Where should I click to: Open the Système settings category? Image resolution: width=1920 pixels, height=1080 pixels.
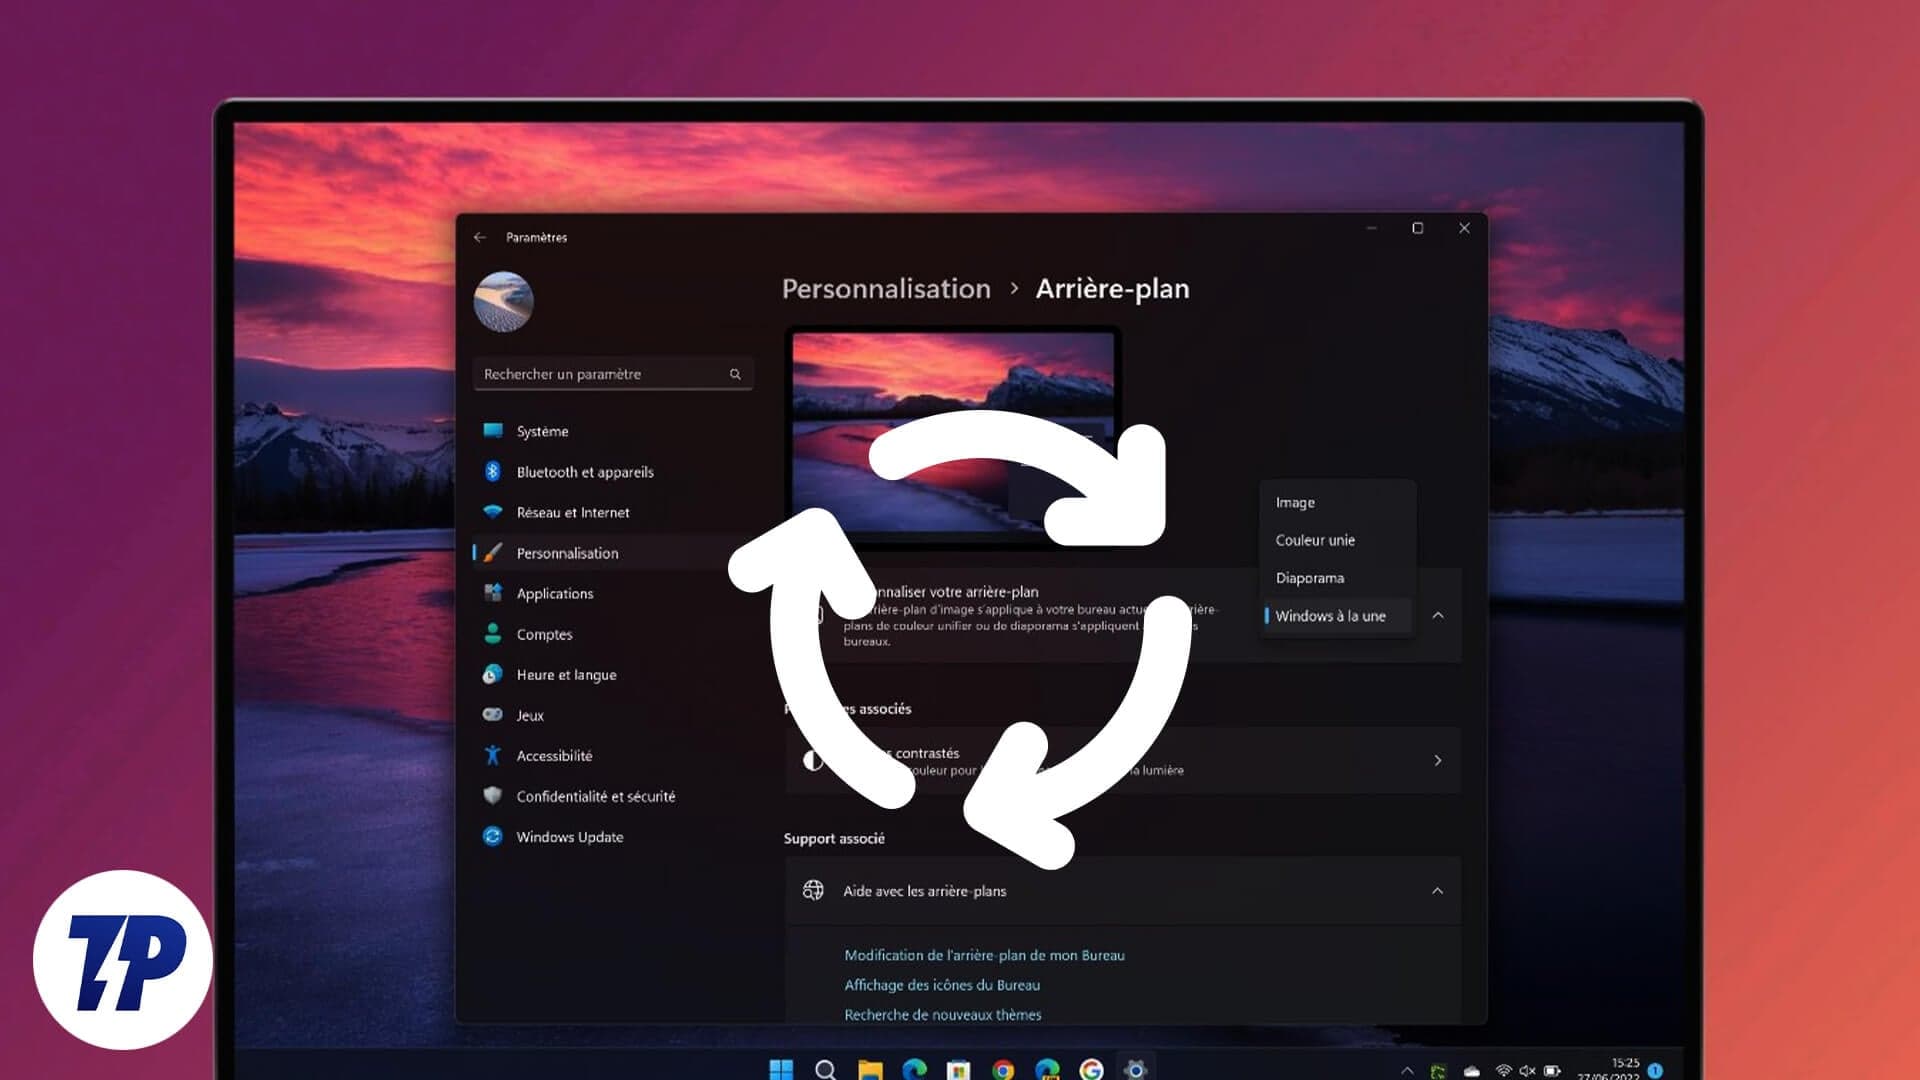(542, 431)
